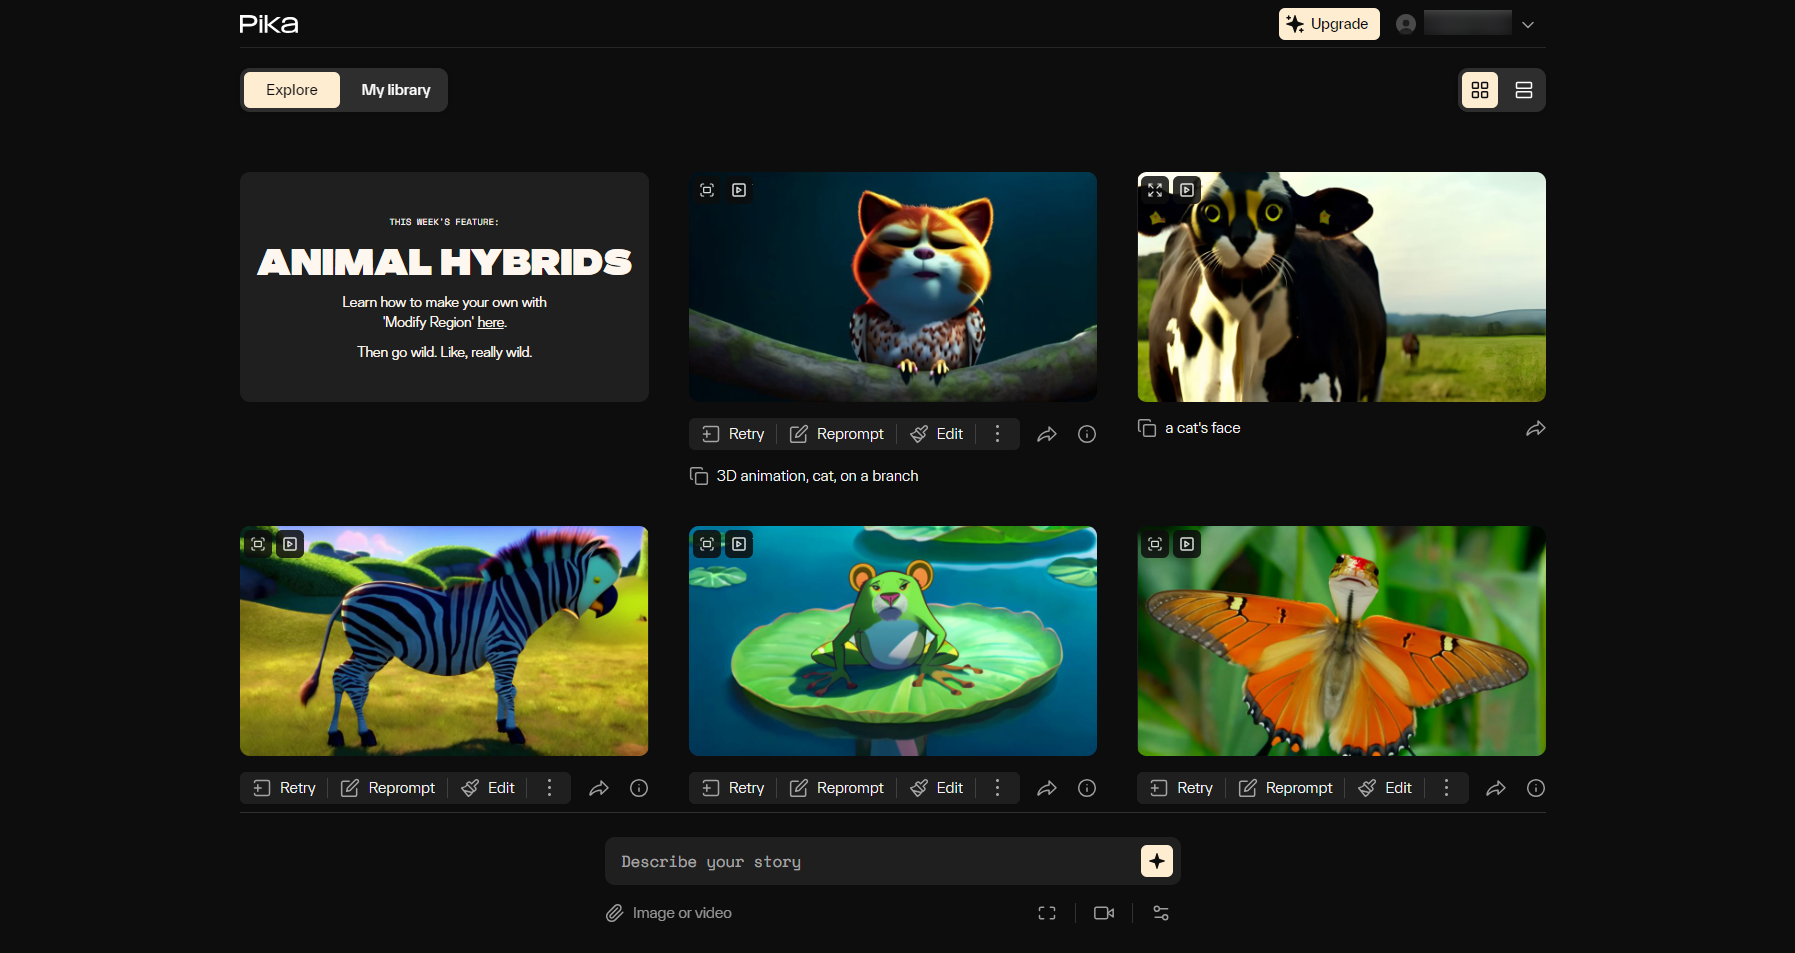Retry the zebra video generation
Viewport: 1795px width, 953px height.
285,788
